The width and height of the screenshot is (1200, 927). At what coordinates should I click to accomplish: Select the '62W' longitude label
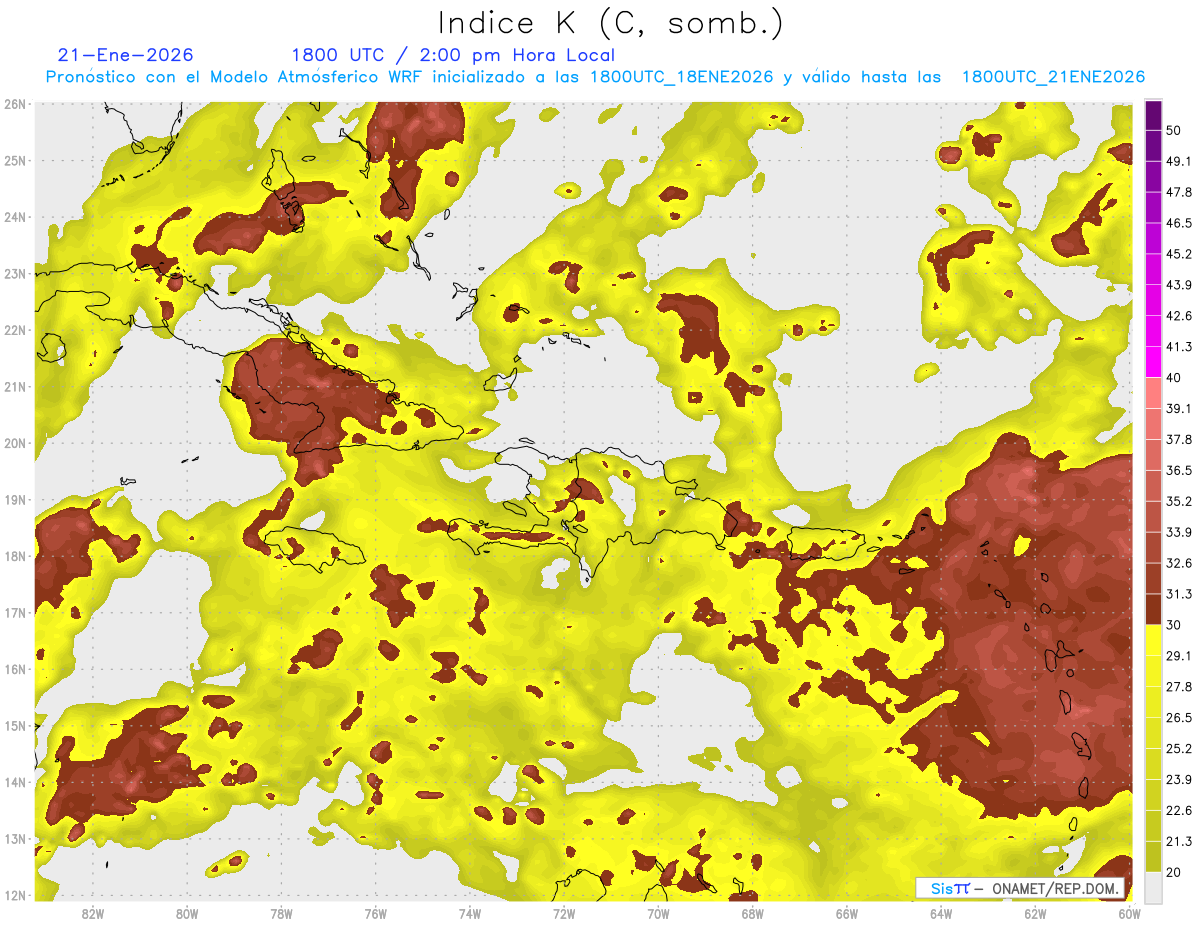tap(1036, 913)
